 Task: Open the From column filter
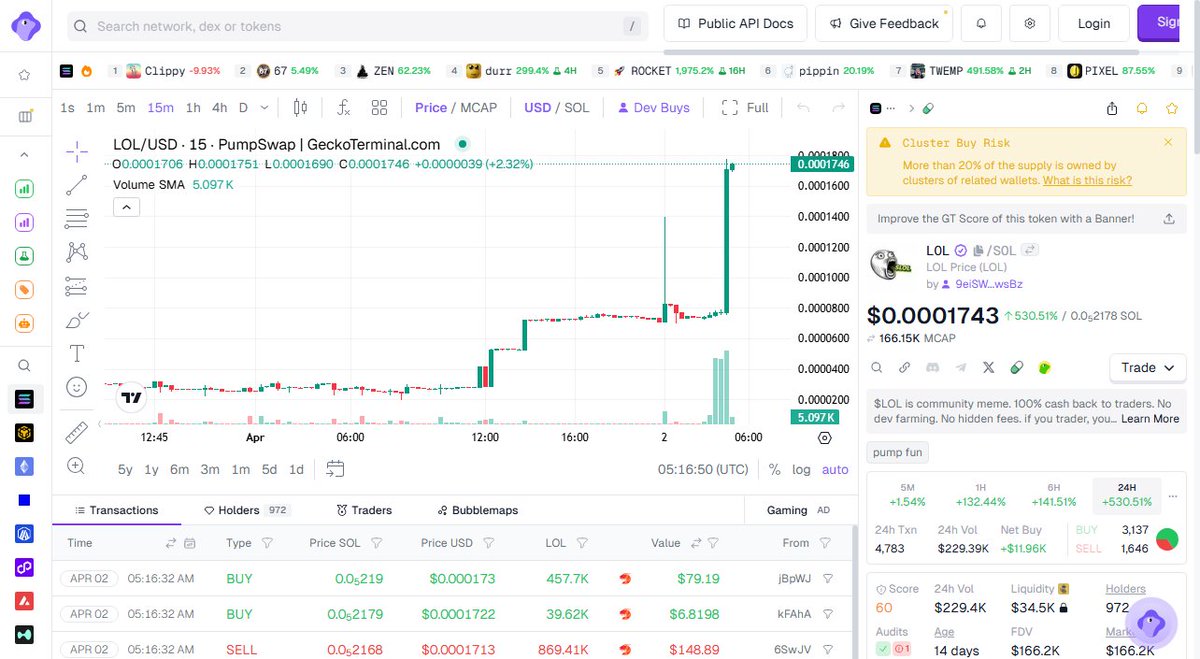tap(825, 543)
